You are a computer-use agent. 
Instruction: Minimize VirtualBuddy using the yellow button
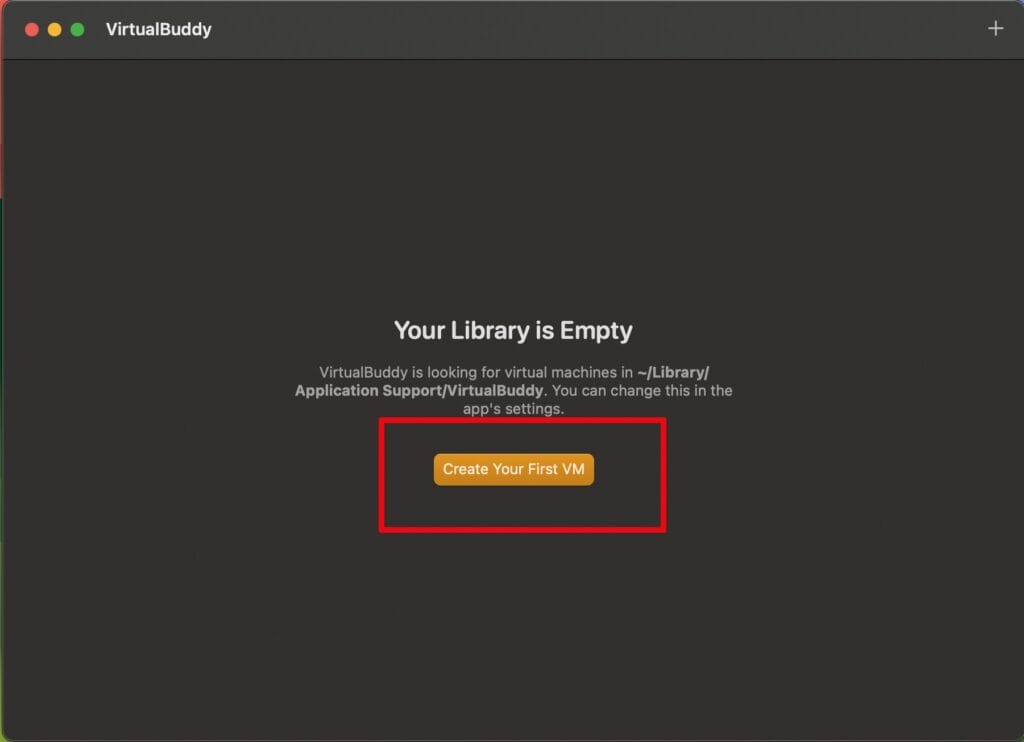[x=54, y=29]
